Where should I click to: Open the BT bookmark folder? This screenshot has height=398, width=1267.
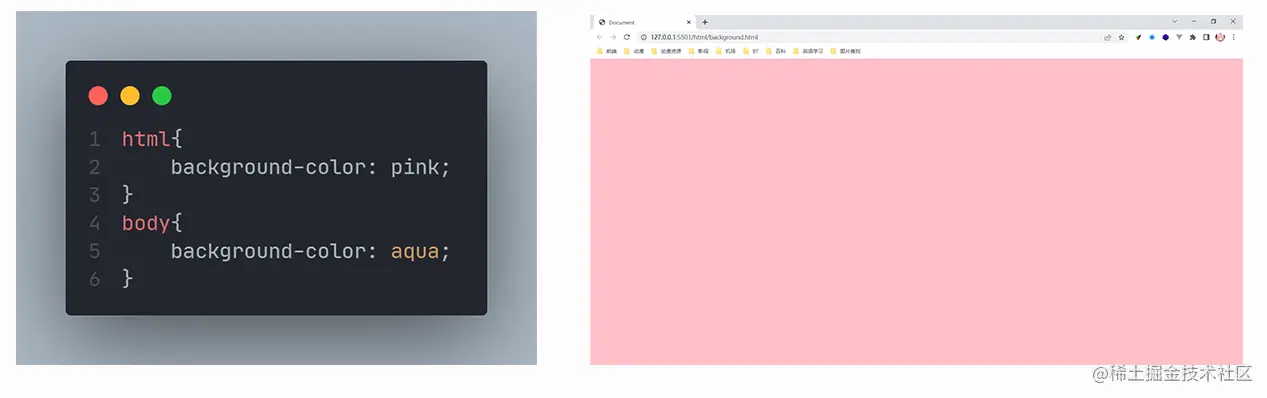[751, 51]
